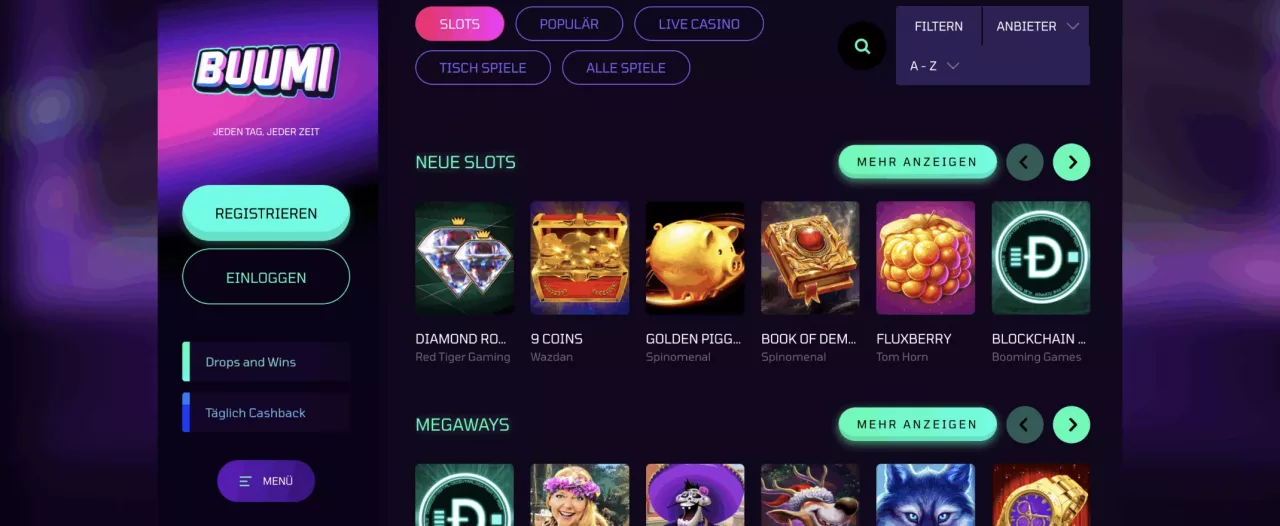The image size is (1280, 526).
Task: Switch to Live Casino tab
Action: click(x=699, y=24)
